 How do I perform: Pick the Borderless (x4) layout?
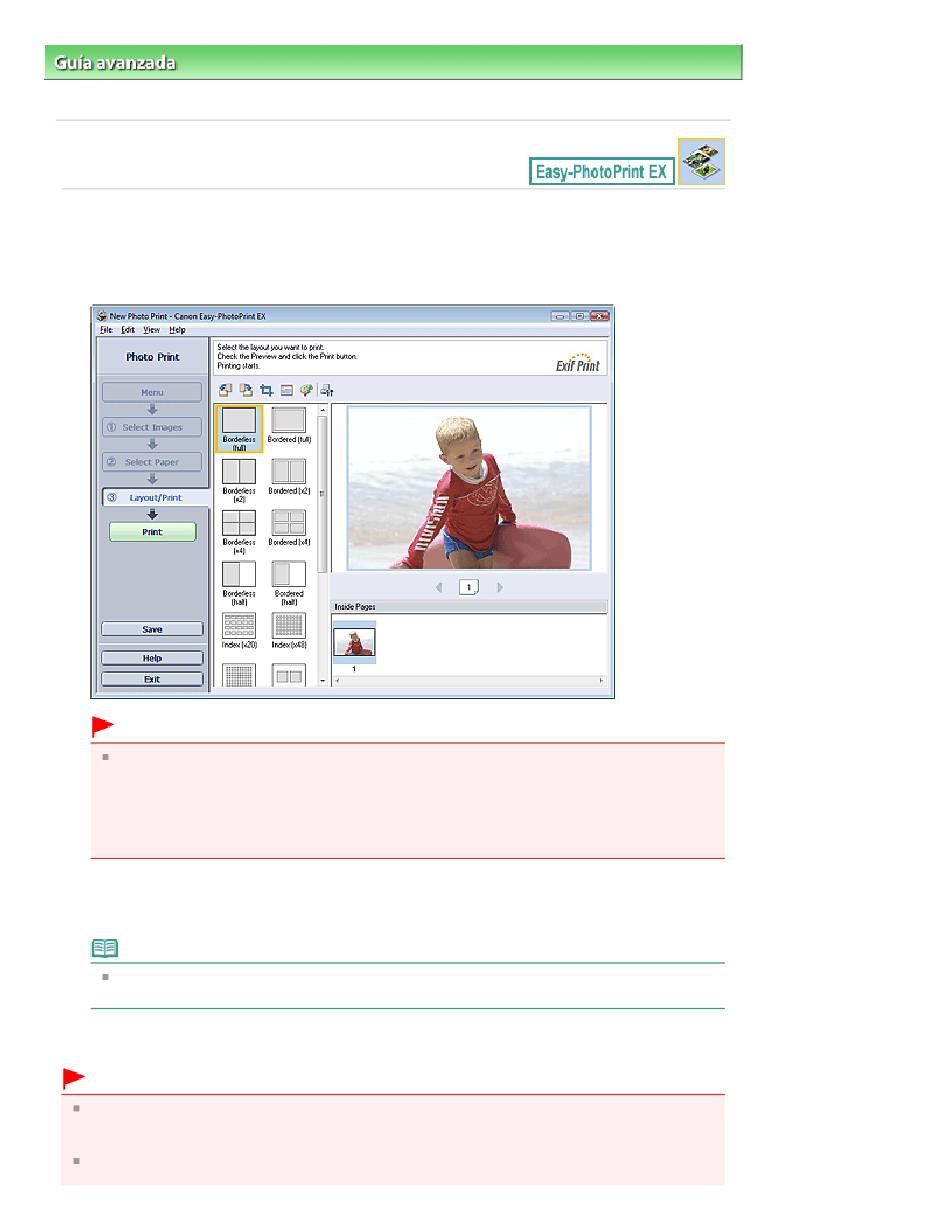coord(239,532)
